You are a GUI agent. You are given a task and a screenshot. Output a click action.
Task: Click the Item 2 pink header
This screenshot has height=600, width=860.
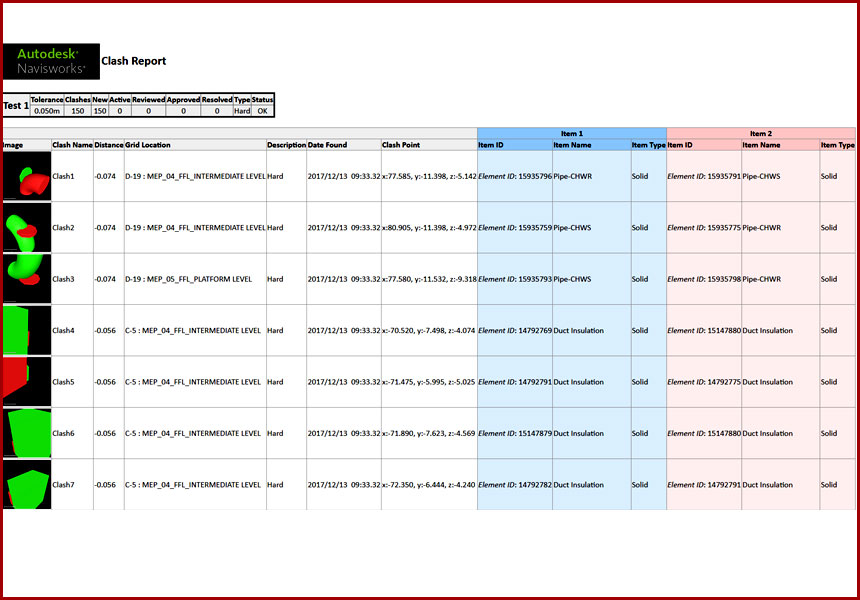[x=761, y=133]
